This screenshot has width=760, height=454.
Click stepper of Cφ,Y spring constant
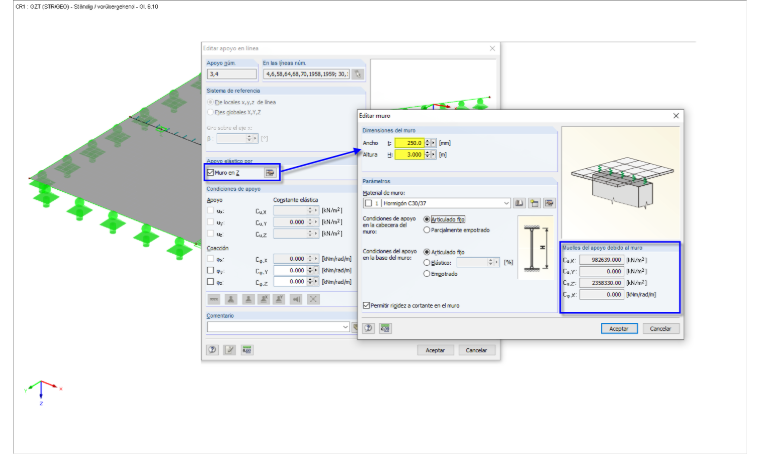(310, 270)
